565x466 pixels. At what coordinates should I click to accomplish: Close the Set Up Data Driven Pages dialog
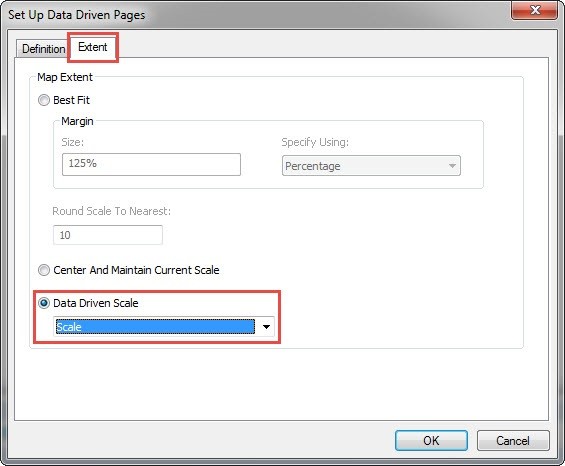tap(535, 10)
